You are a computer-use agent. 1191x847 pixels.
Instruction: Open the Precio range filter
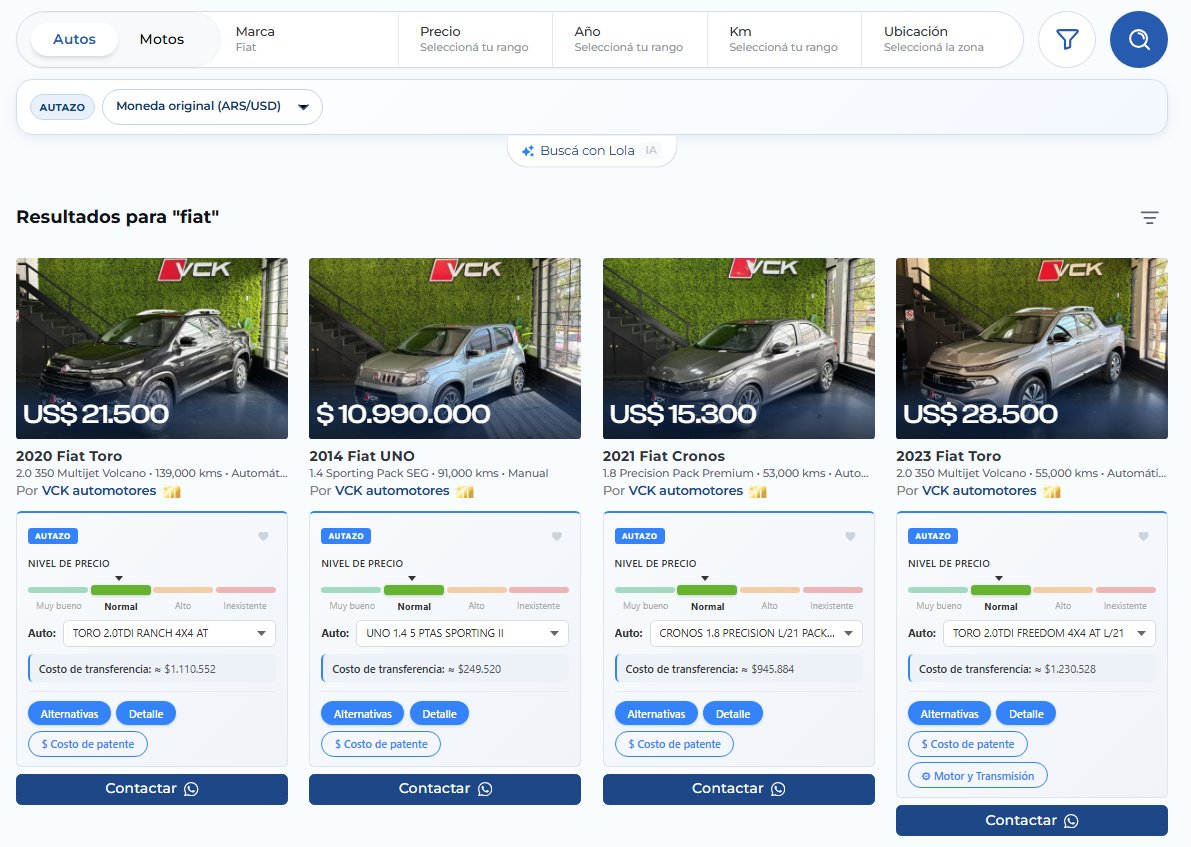[x=475, y=40]
